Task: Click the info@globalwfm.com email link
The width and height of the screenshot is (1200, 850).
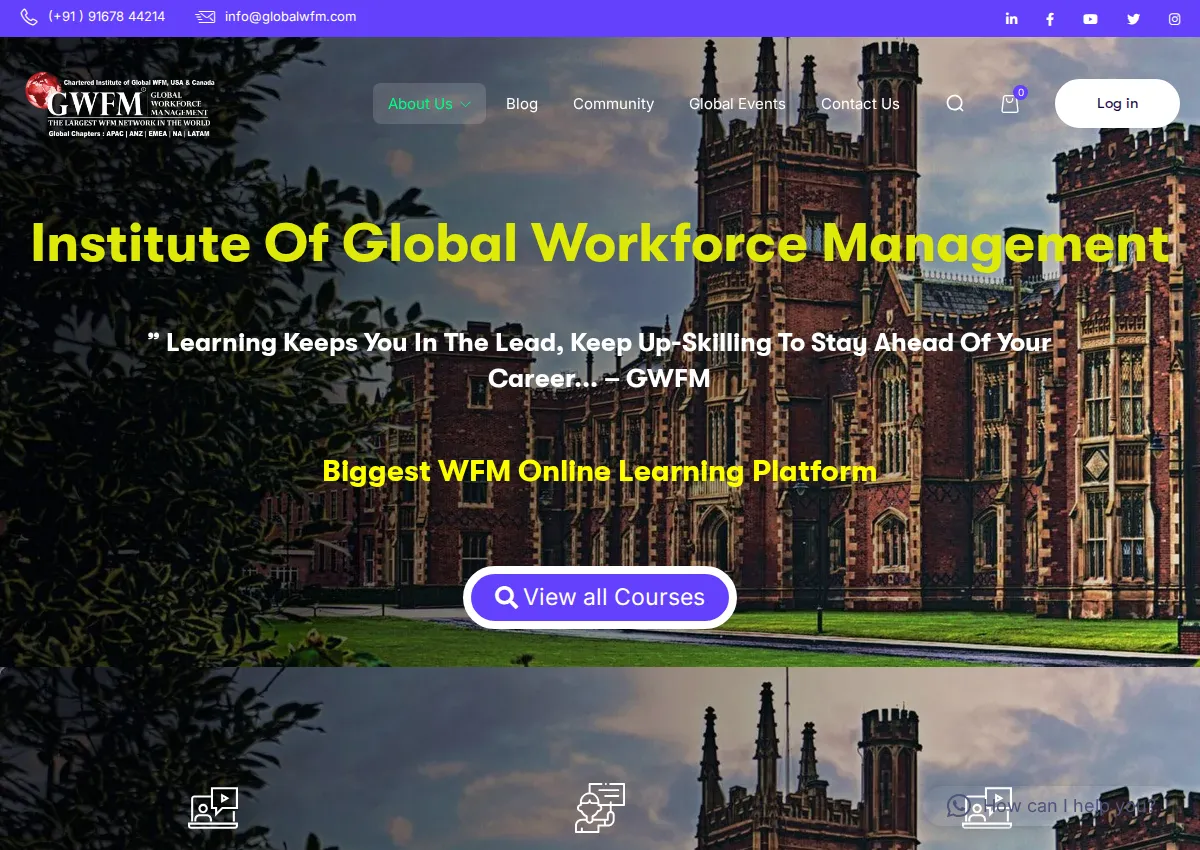Action: [290, 17]
